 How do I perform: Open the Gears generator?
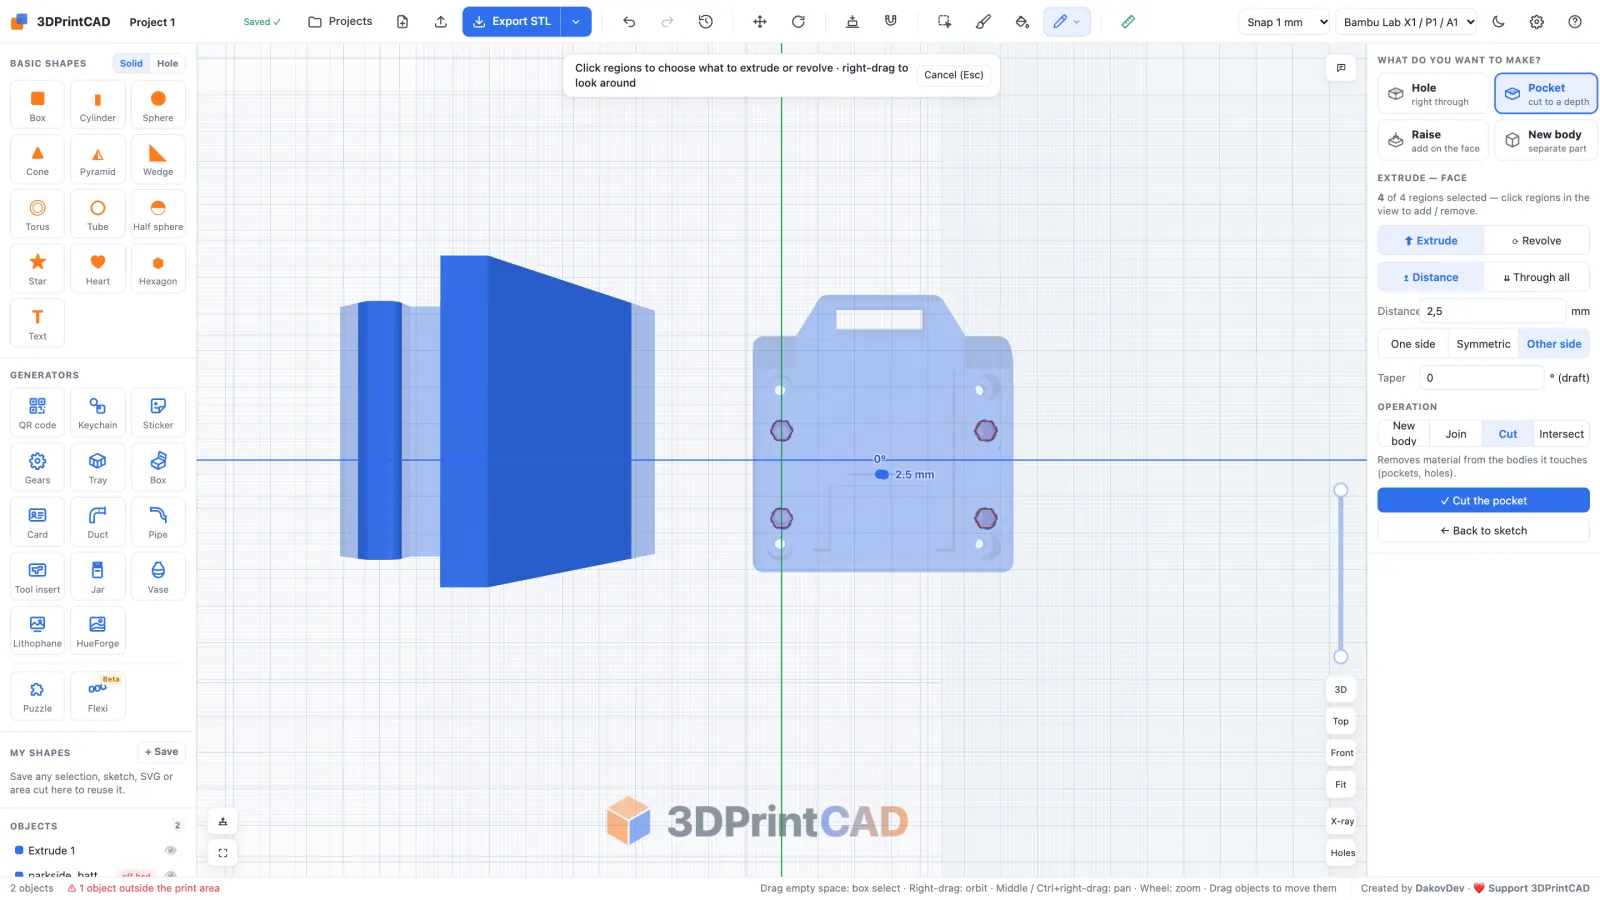point(38,467)
